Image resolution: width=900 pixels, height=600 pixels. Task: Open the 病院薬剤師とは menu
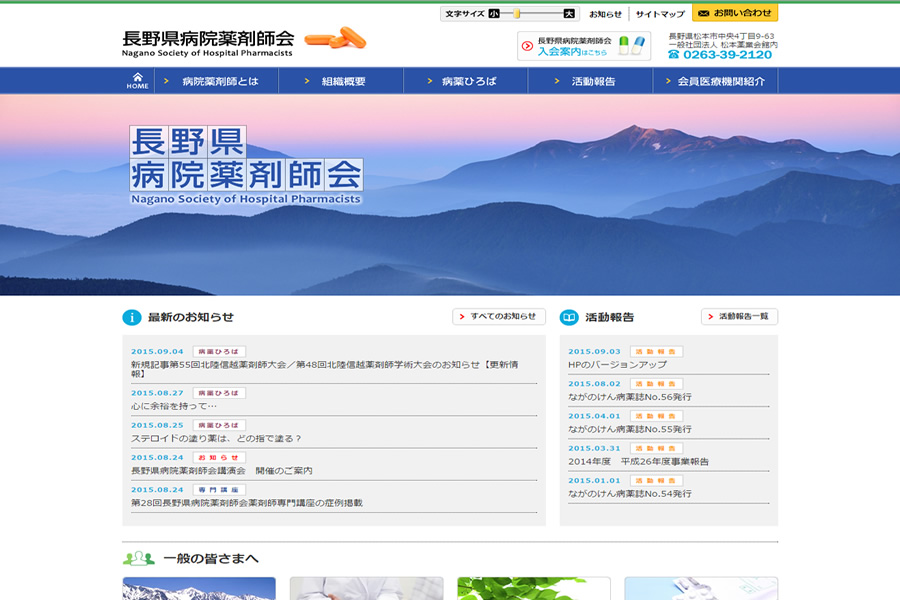216,81
